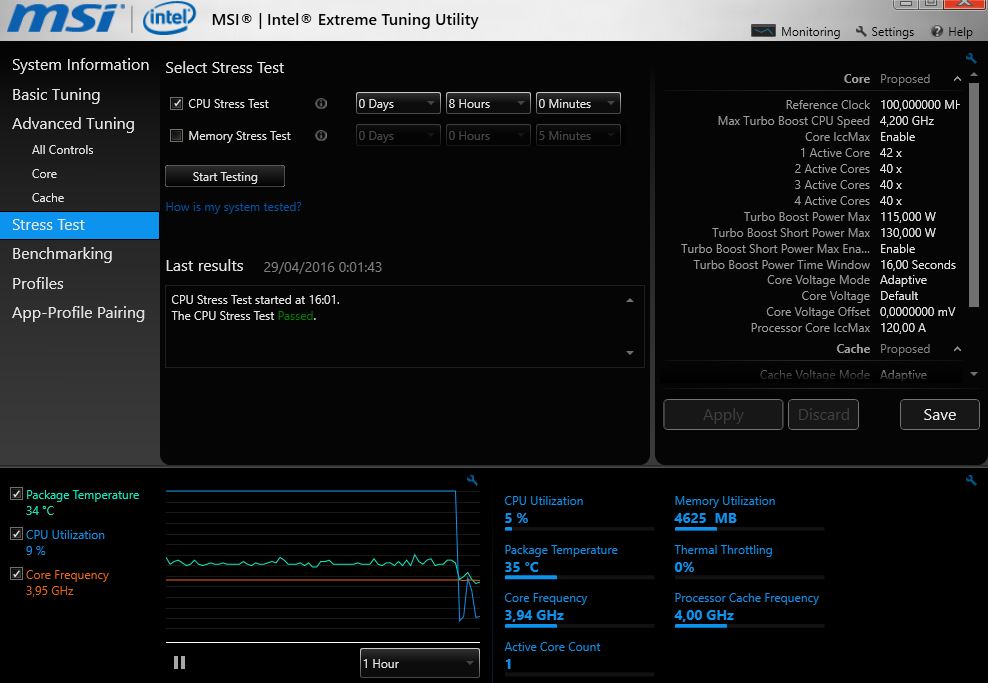Open Advanced Tuning in the sidebar
Viewport: 988px width, 683px height.
73,124
